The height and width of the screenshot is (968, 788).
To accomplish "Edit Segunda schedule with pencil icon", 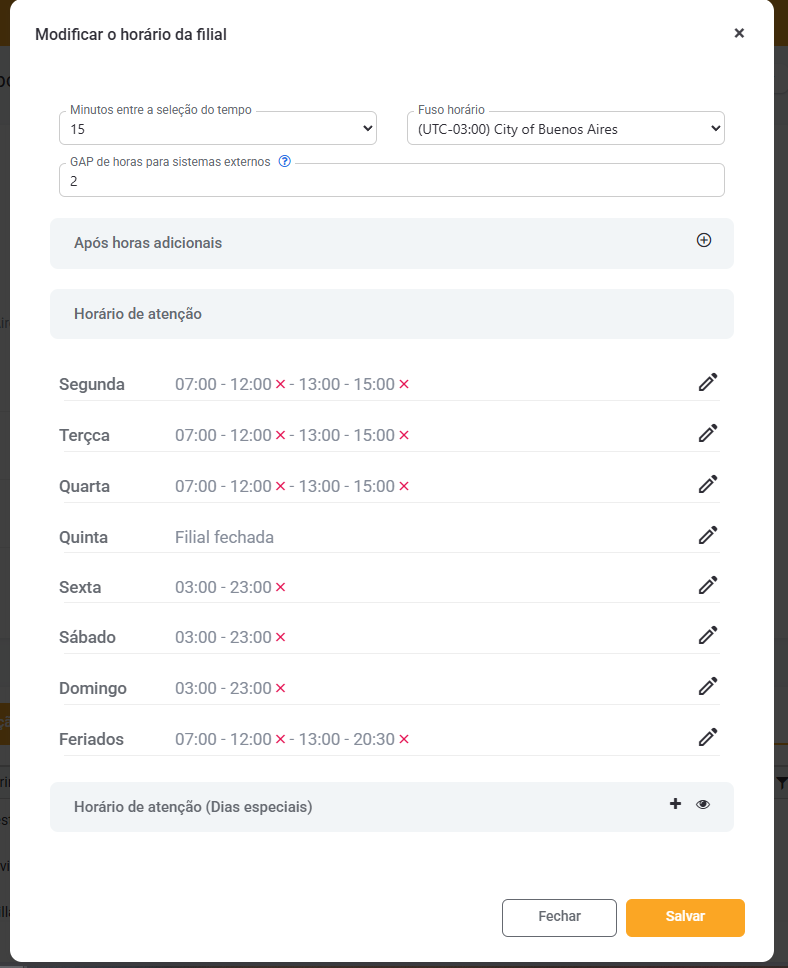I will (708, 382).
